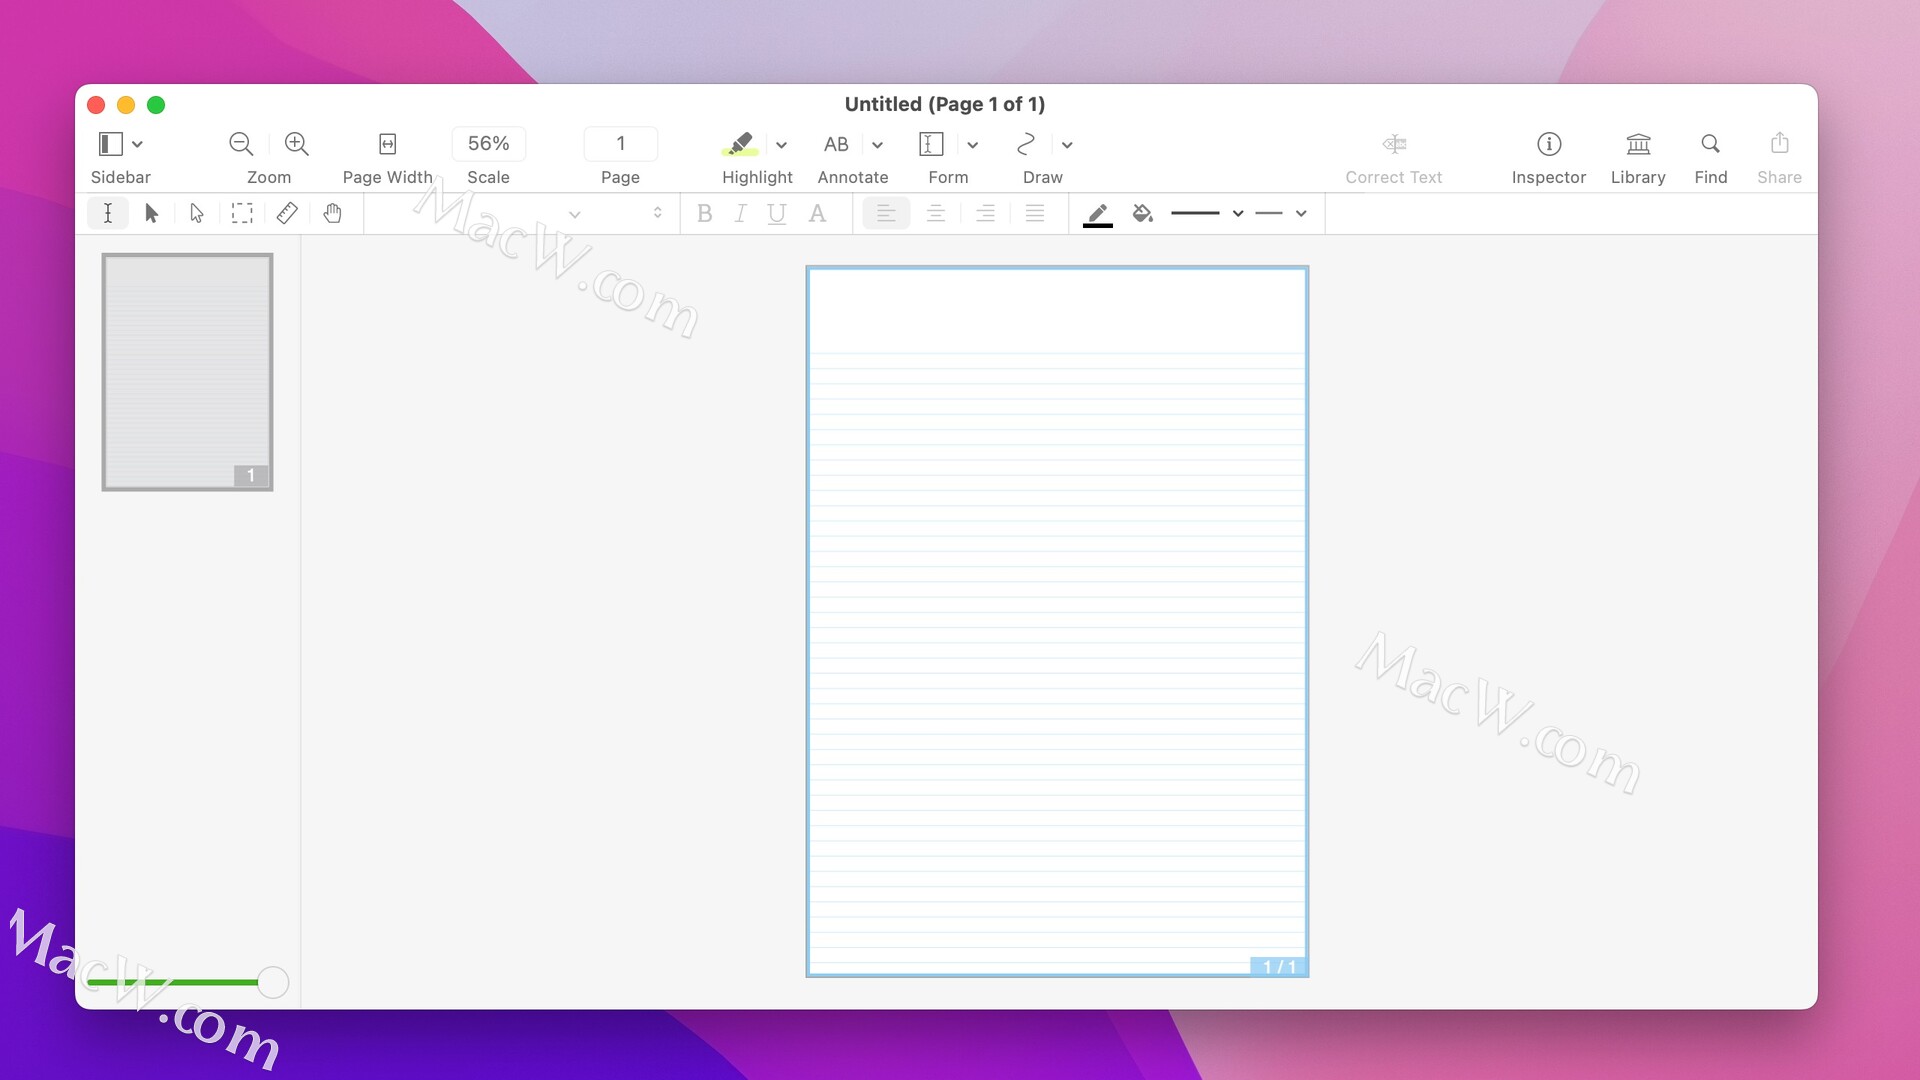The width and height of the screenshot is (1920, 1080).
Task: Toggle Underline formatting
Action: (777, 213)
